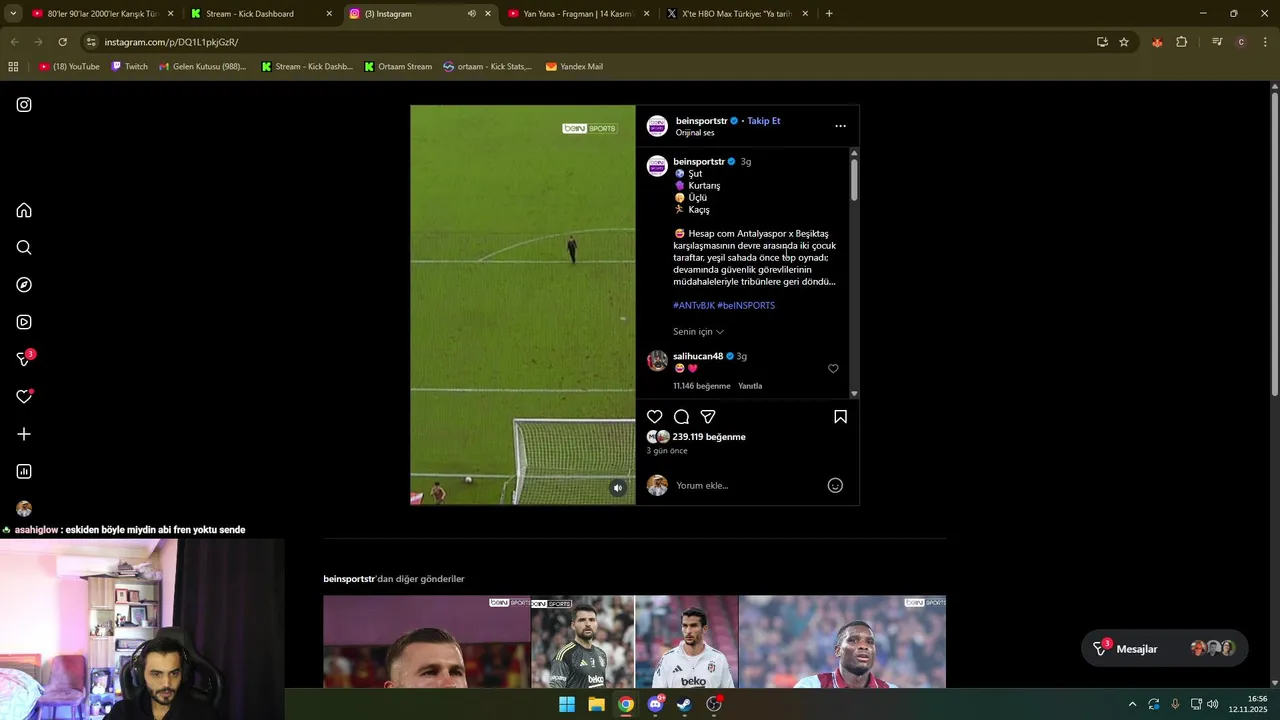Open emoji picker in comment box
Viewport: 1280px width, 720px height.
point(835,485)
